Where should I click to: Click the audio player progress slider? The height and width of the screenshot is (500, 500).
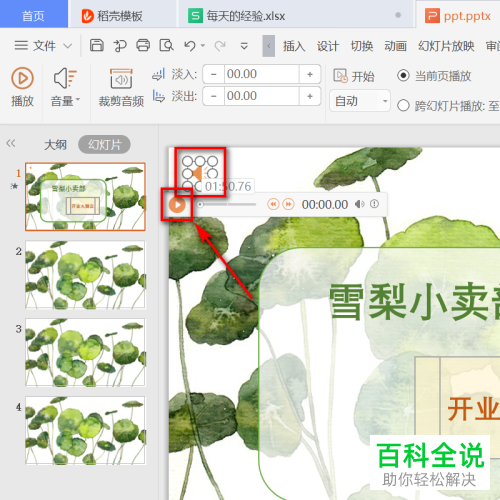[227, 204]
